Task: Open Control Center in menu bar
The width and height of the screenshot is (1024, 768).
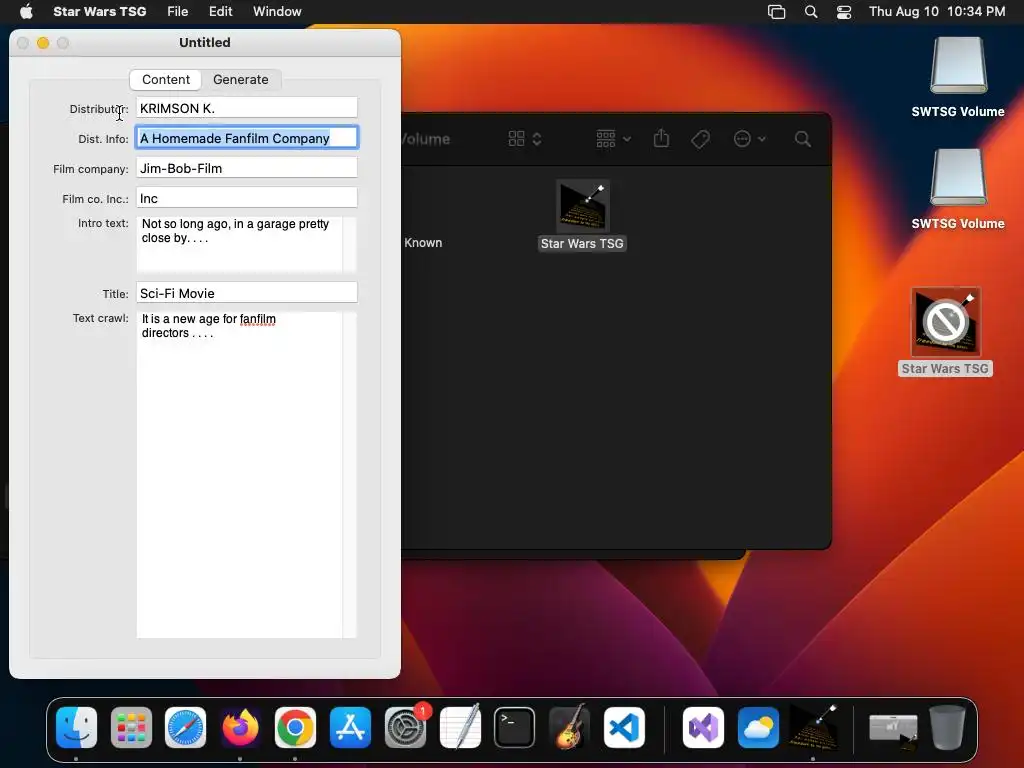Action: click(844, 11)
